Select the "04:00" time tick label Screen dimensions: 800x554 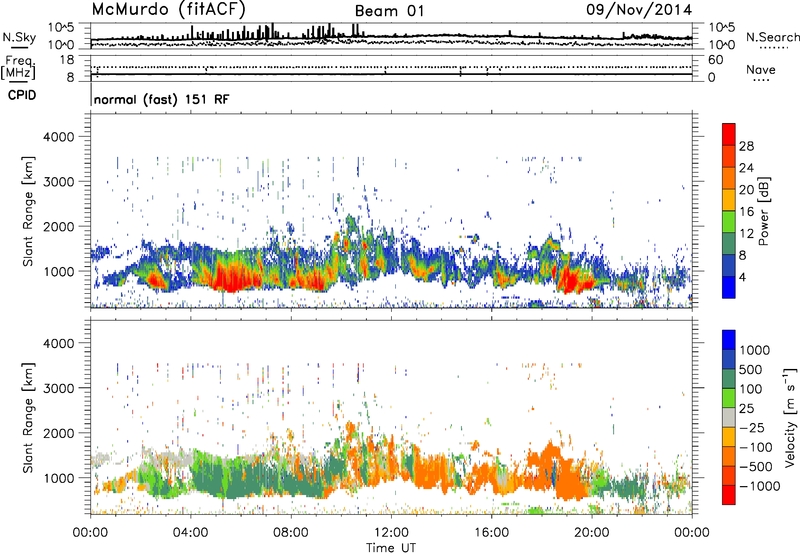191,533
